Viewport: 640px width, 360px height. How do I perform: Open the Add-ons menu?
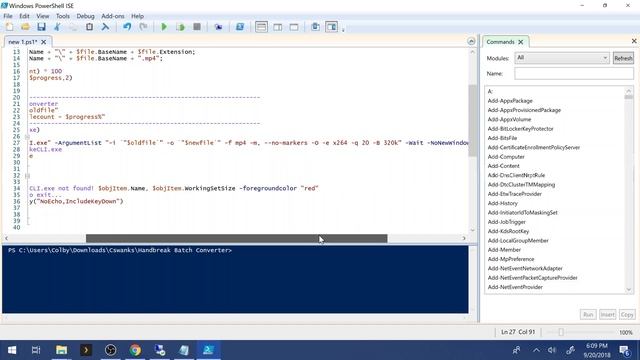[x=113, y=16]
